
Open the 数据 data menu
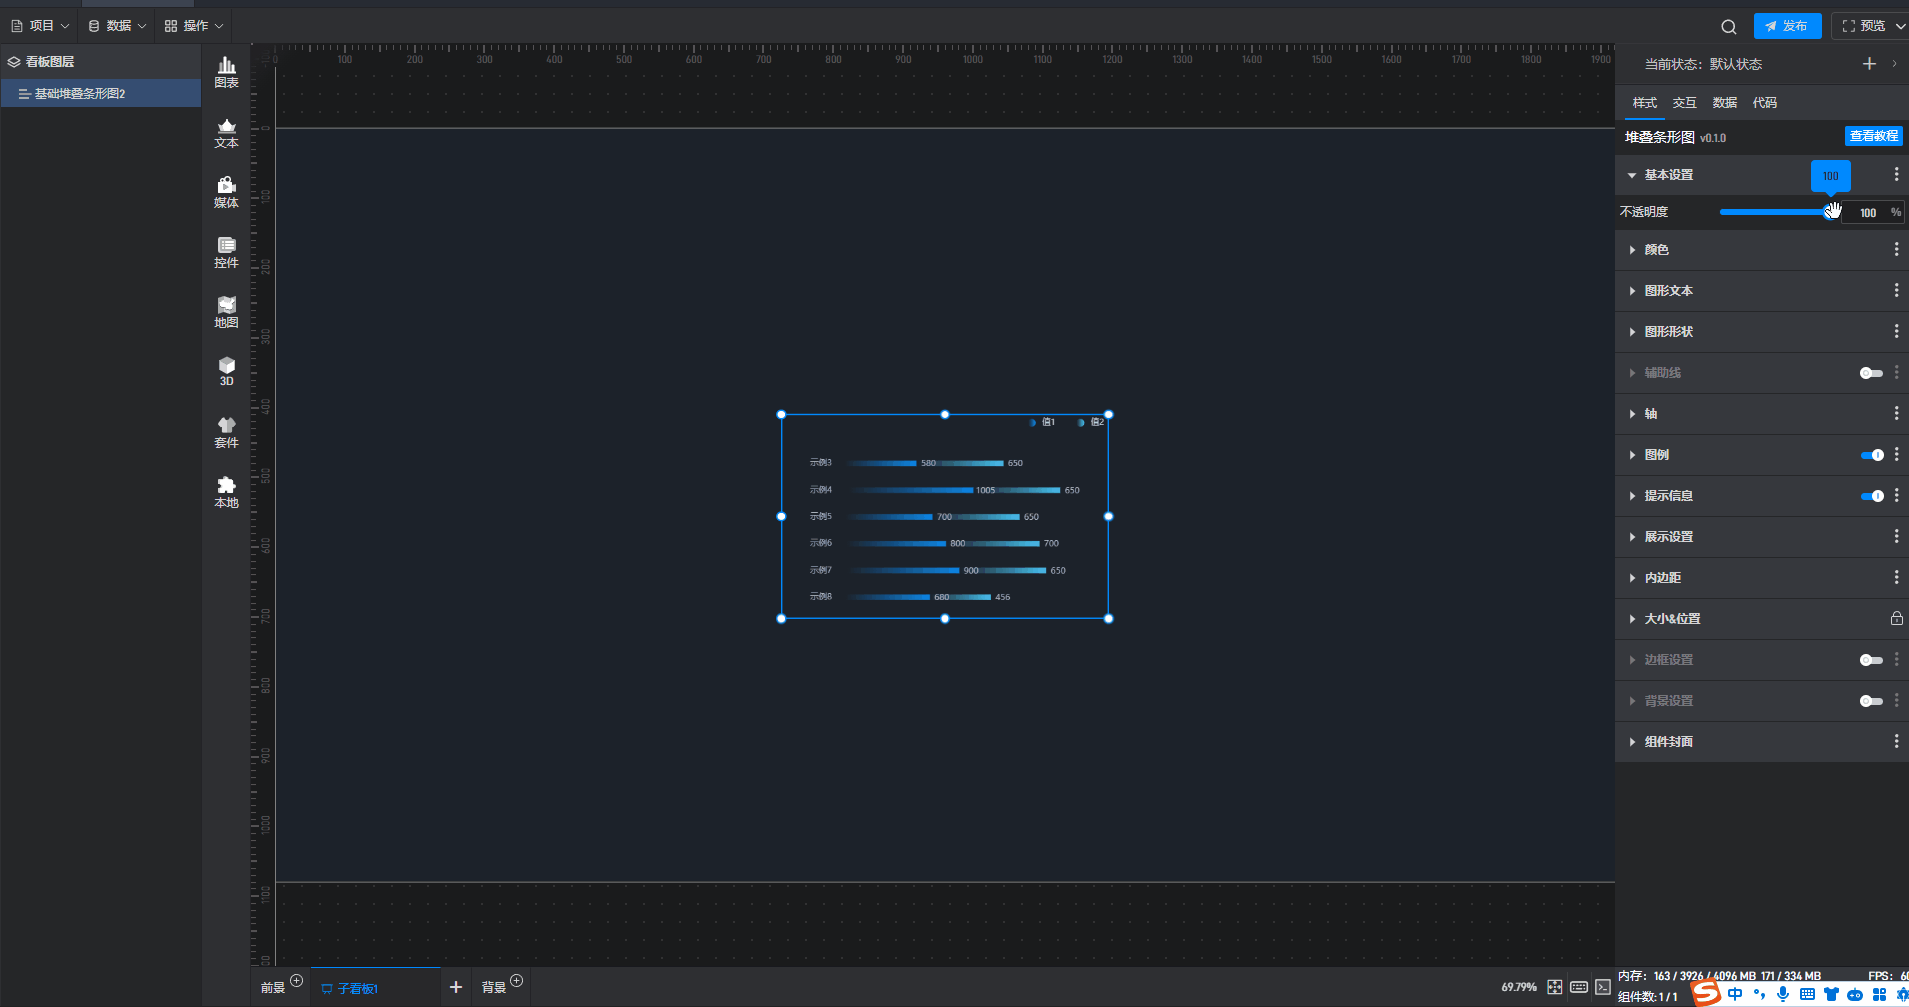pos(117,26)
